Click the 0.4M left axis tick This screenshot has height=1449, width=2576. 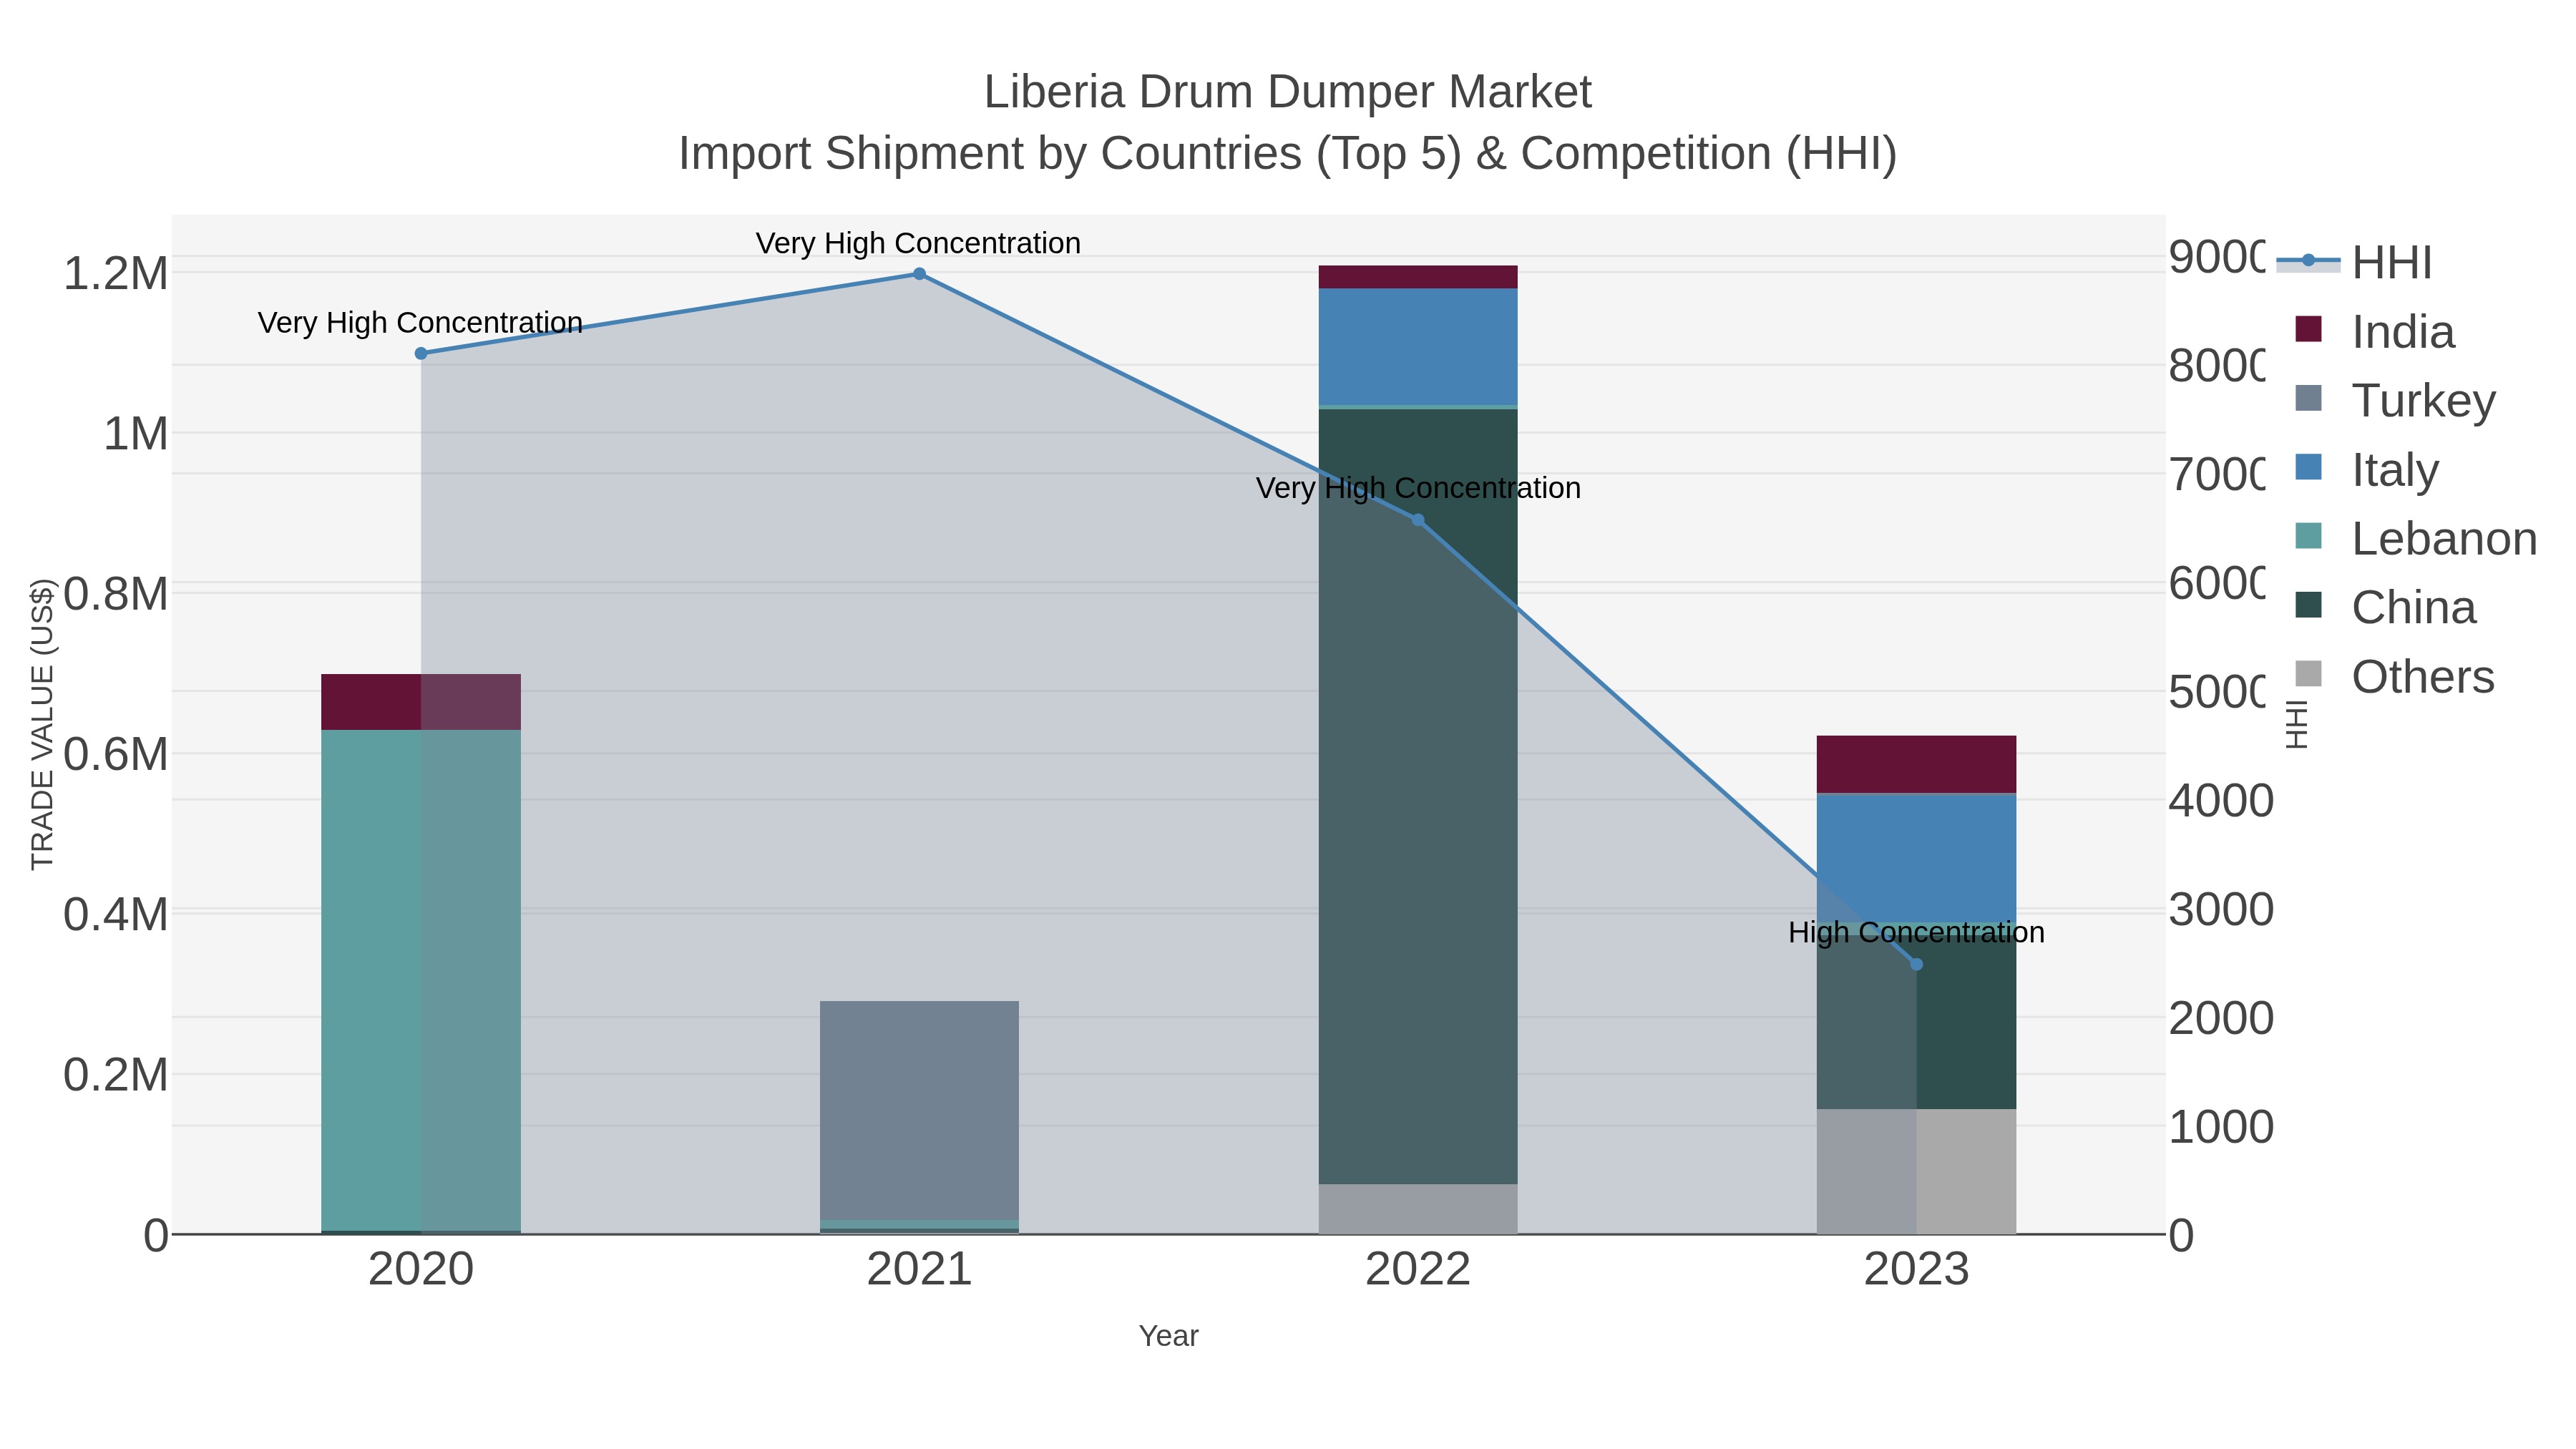116,914
